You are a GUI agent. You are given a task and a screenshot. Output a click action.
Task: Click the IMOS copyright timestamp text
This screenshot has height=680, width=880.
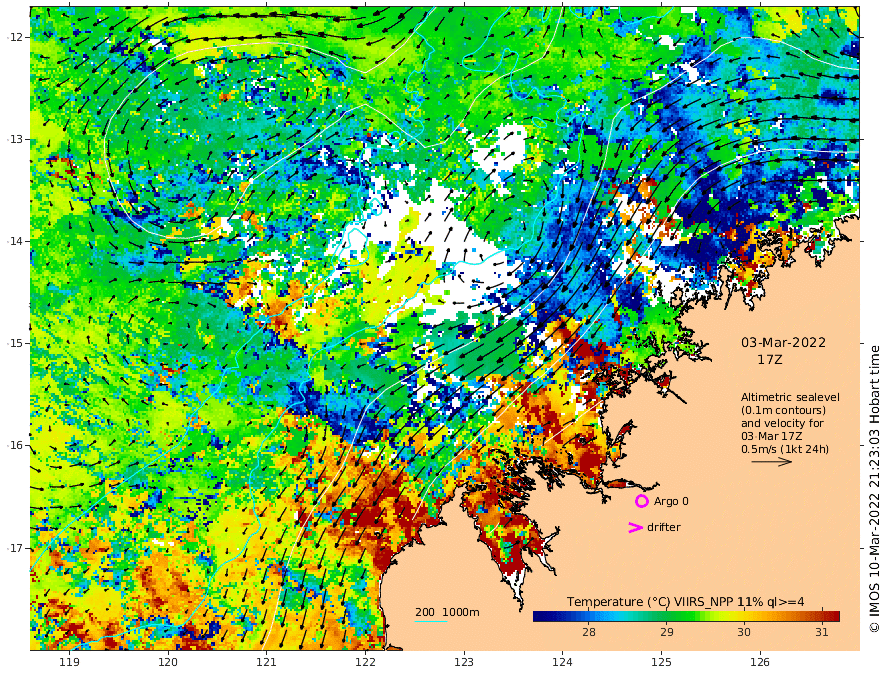874,489
